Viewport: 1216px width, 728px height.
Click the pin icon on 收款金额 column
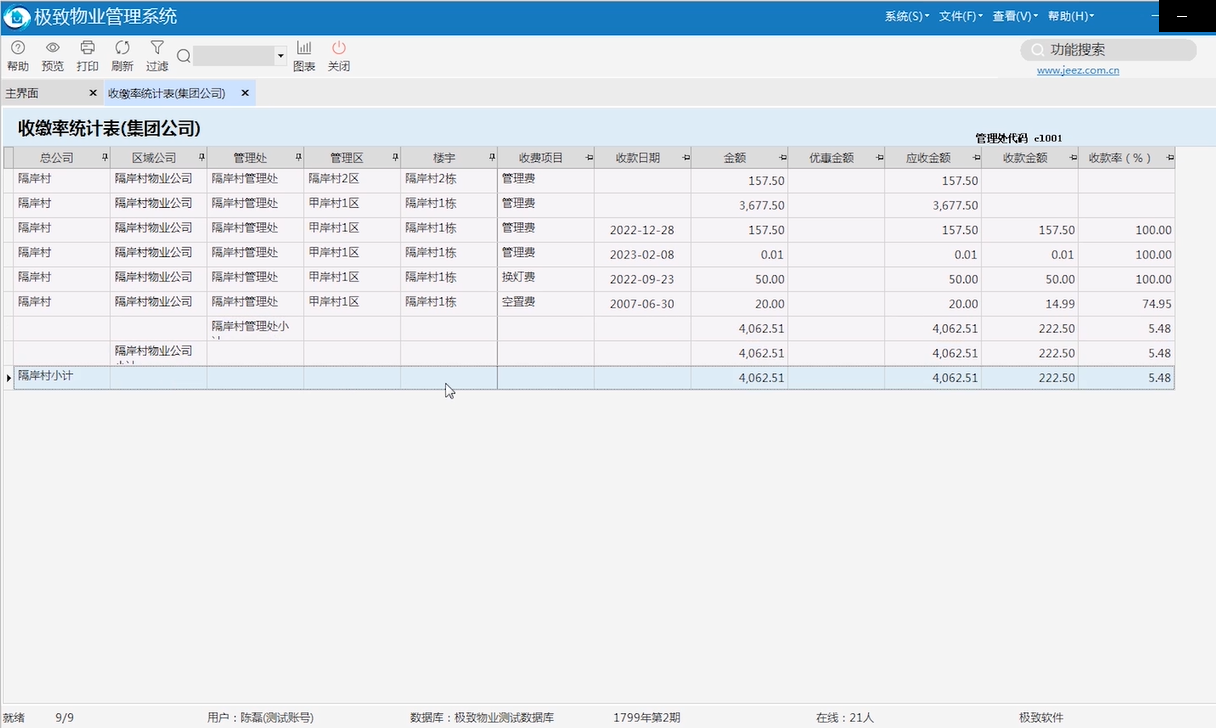coord(1074,158)
